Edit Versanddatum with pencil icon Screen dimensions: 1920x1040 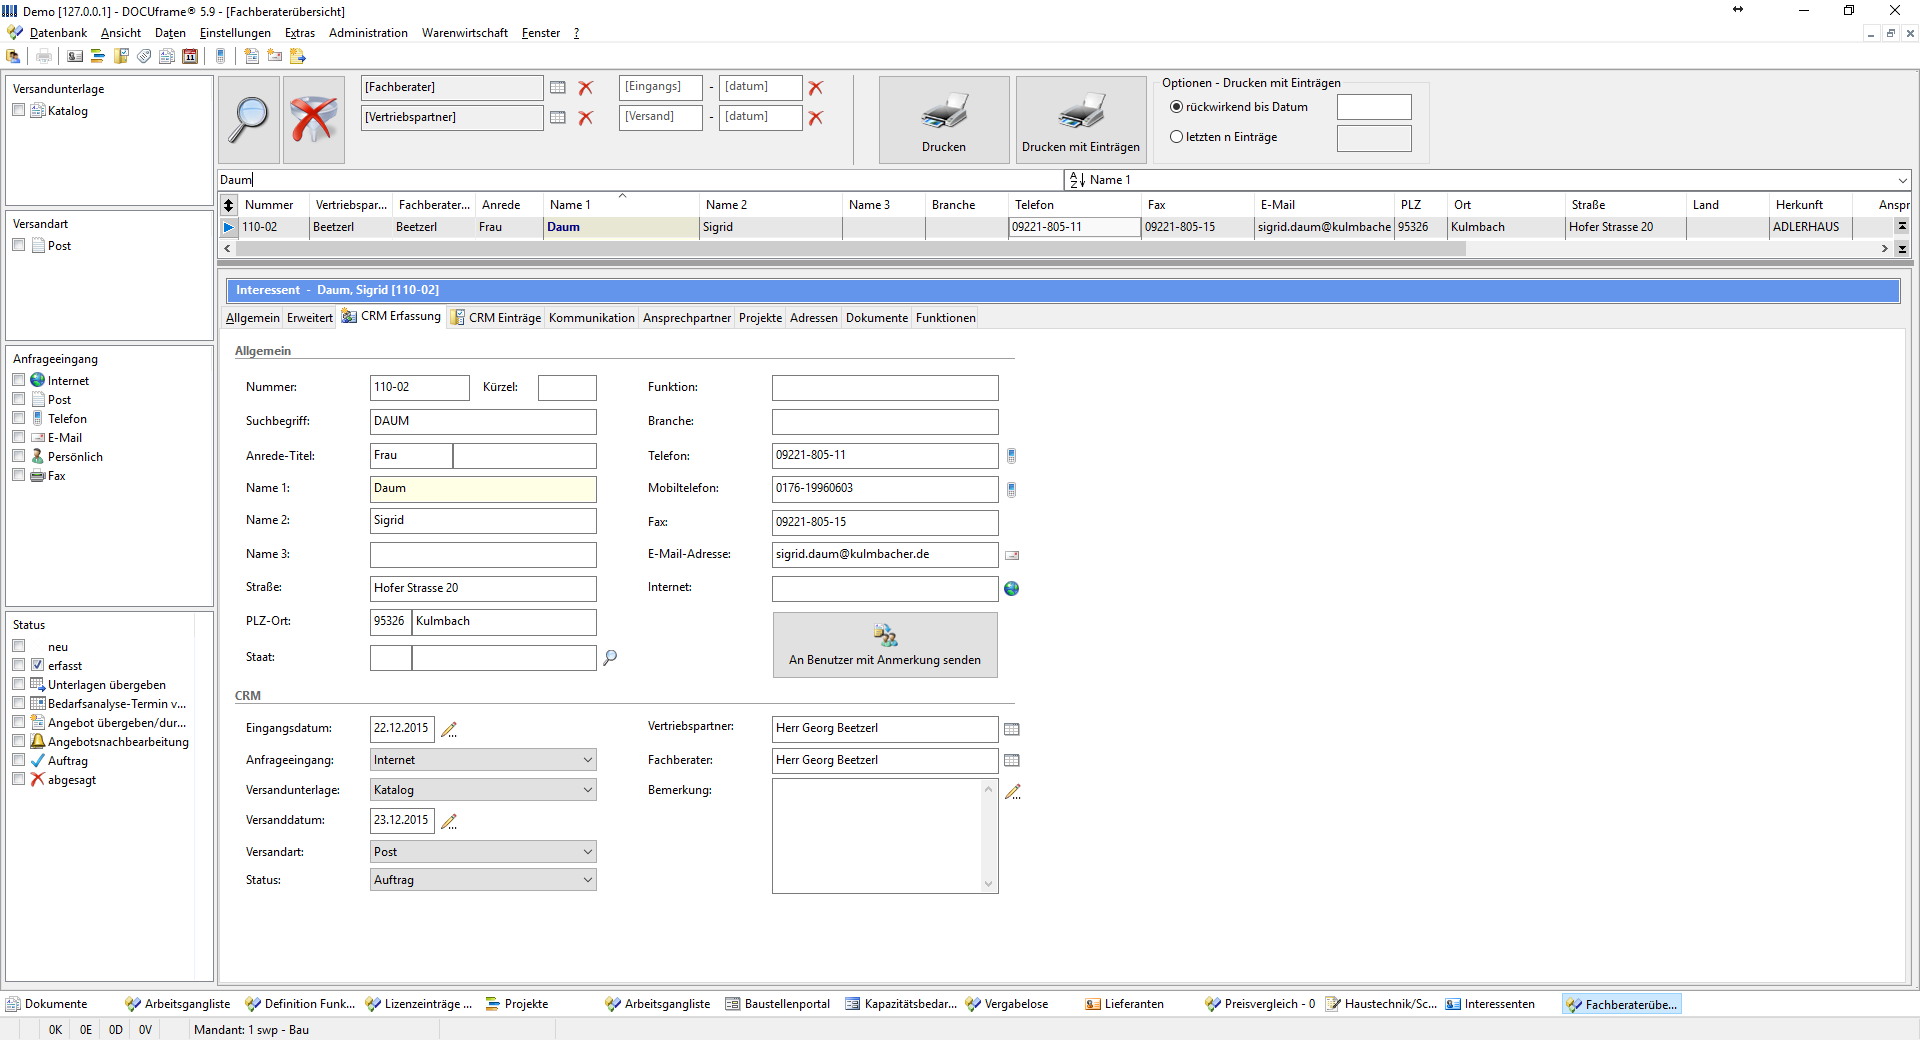[450, 822]
